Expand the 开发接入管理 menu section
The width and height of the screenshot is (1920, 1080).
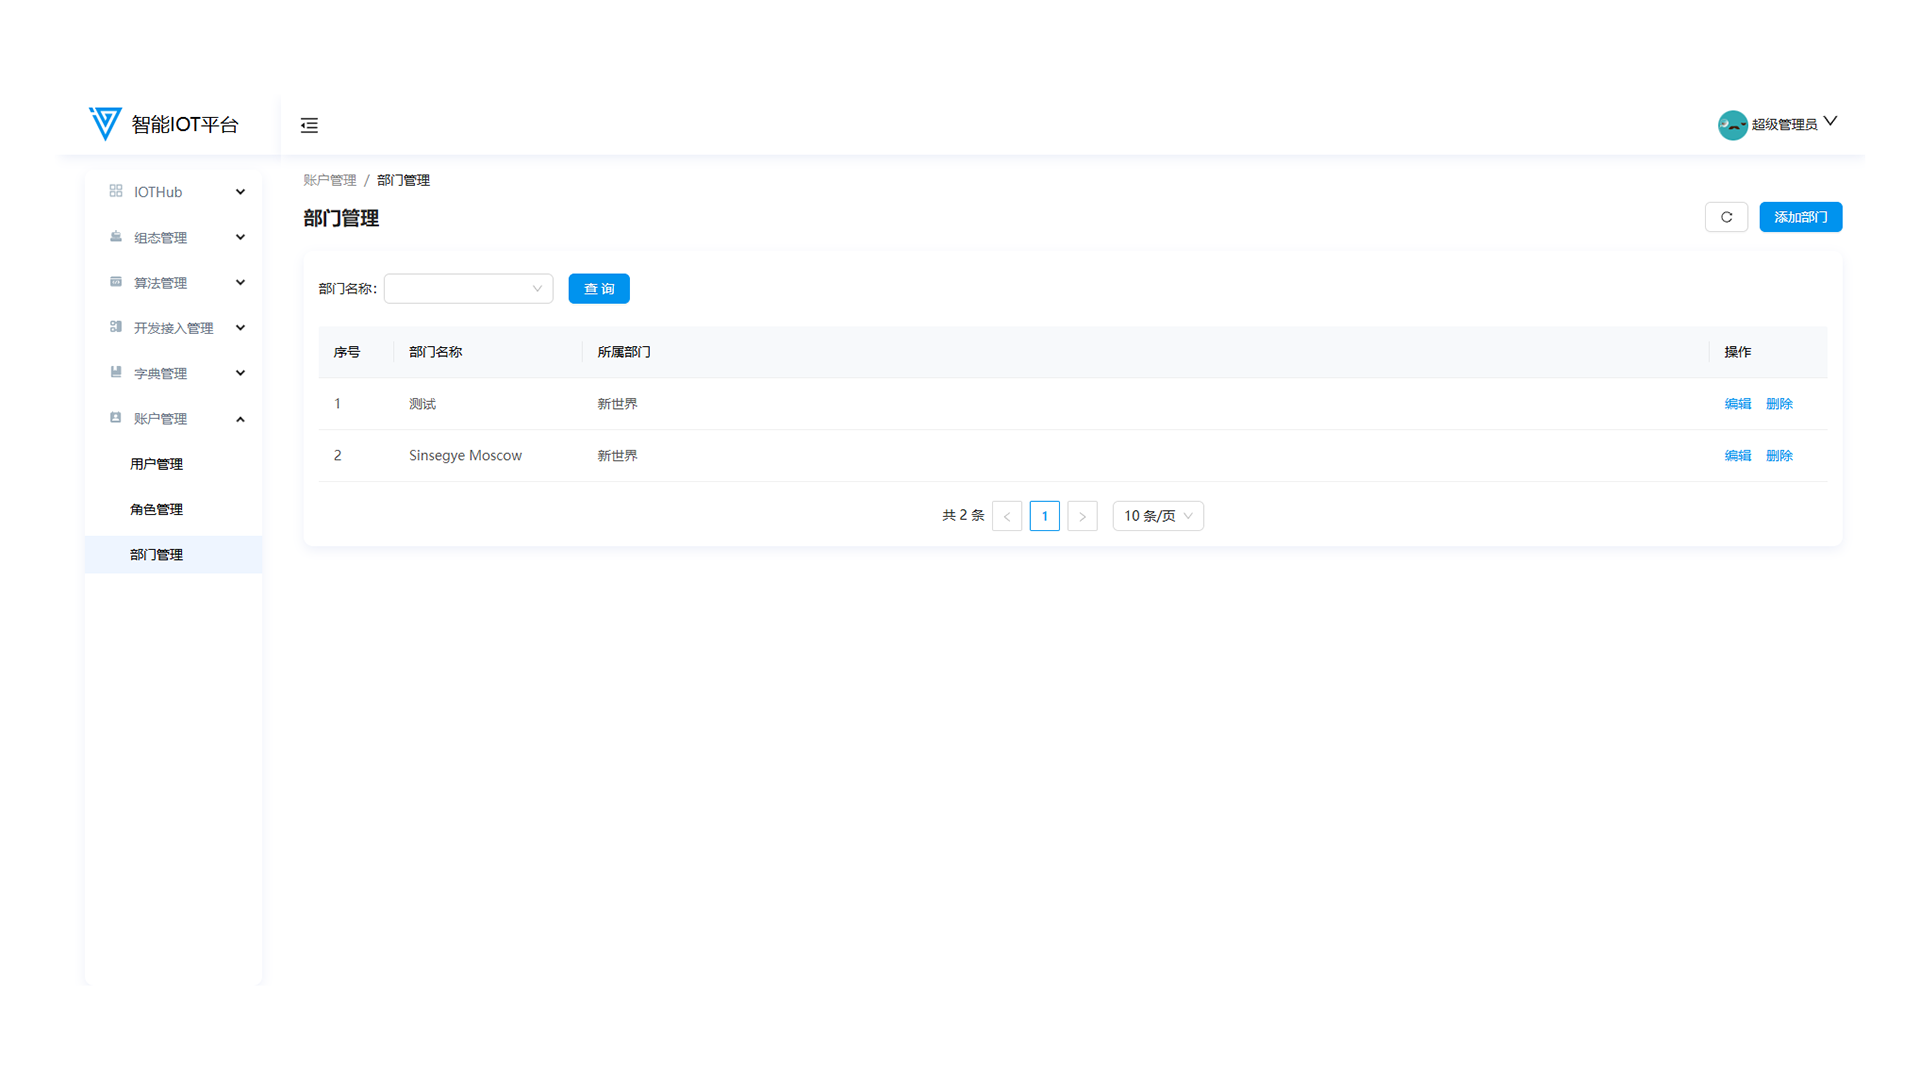[240, 328]
